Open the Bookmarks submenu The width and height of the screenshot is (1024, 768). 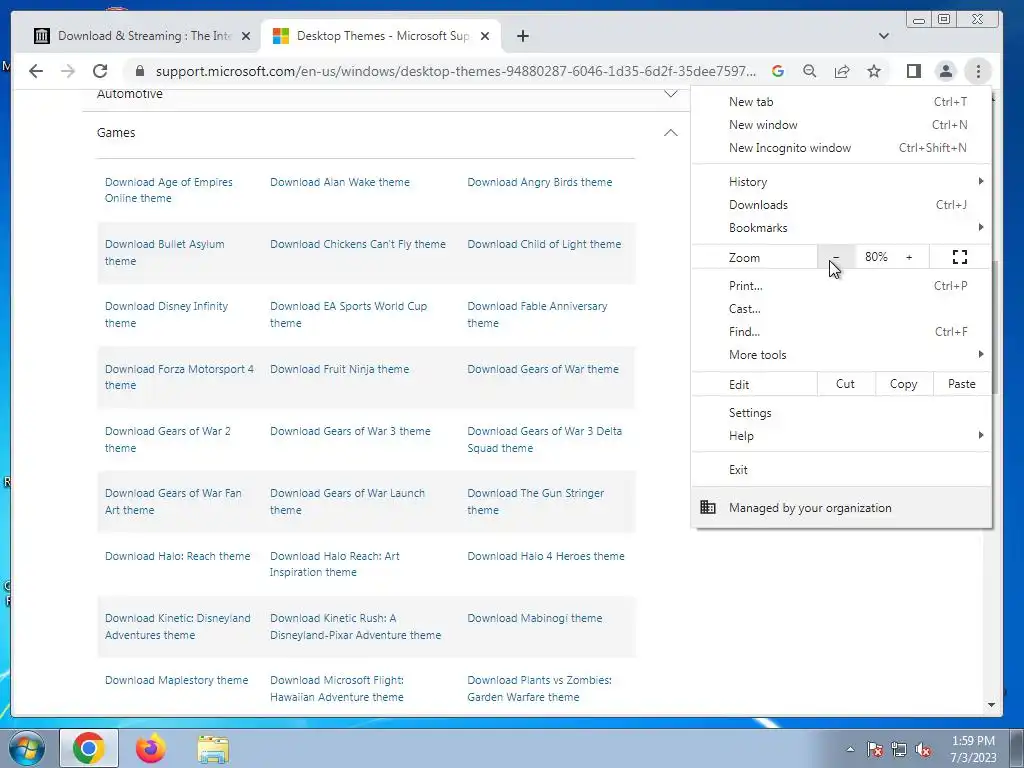coord(841,227)
